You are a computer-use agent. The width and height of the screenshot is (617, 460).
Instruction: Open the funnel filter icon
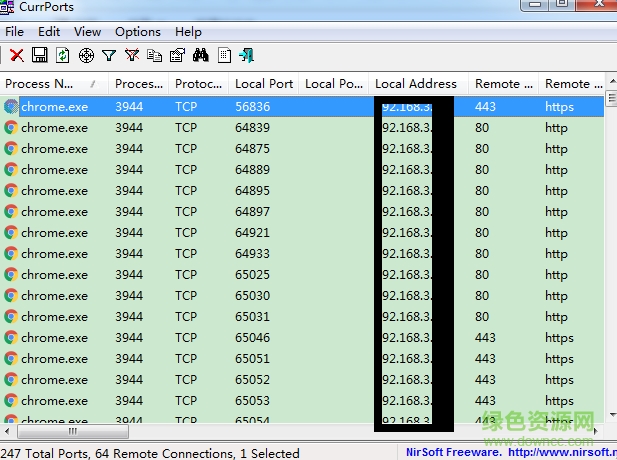tap(109, 55)
